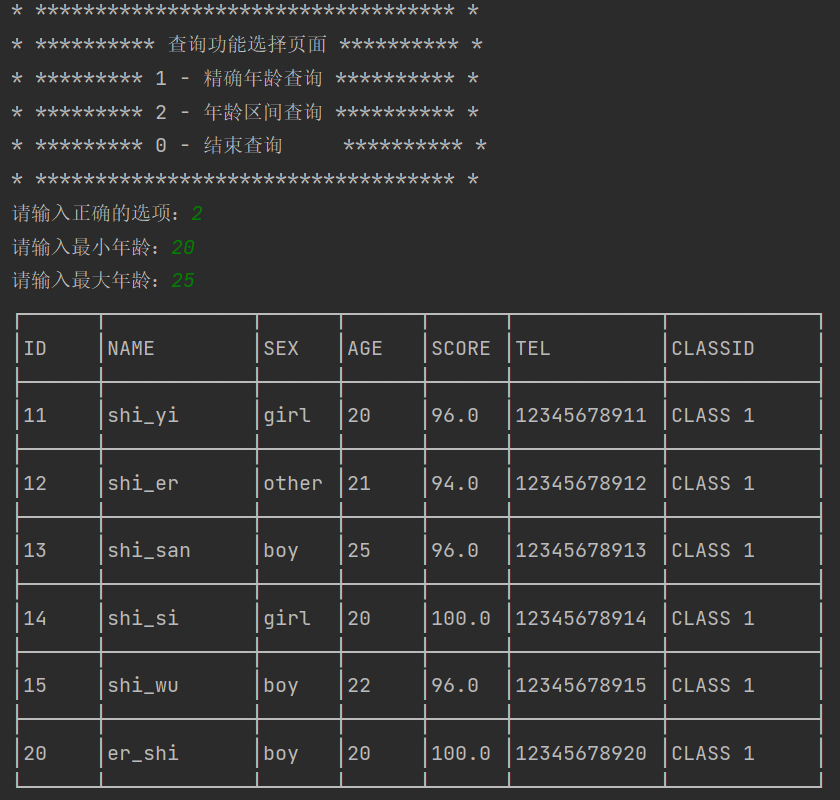Click the AGE column header

[x=365, y=348]
